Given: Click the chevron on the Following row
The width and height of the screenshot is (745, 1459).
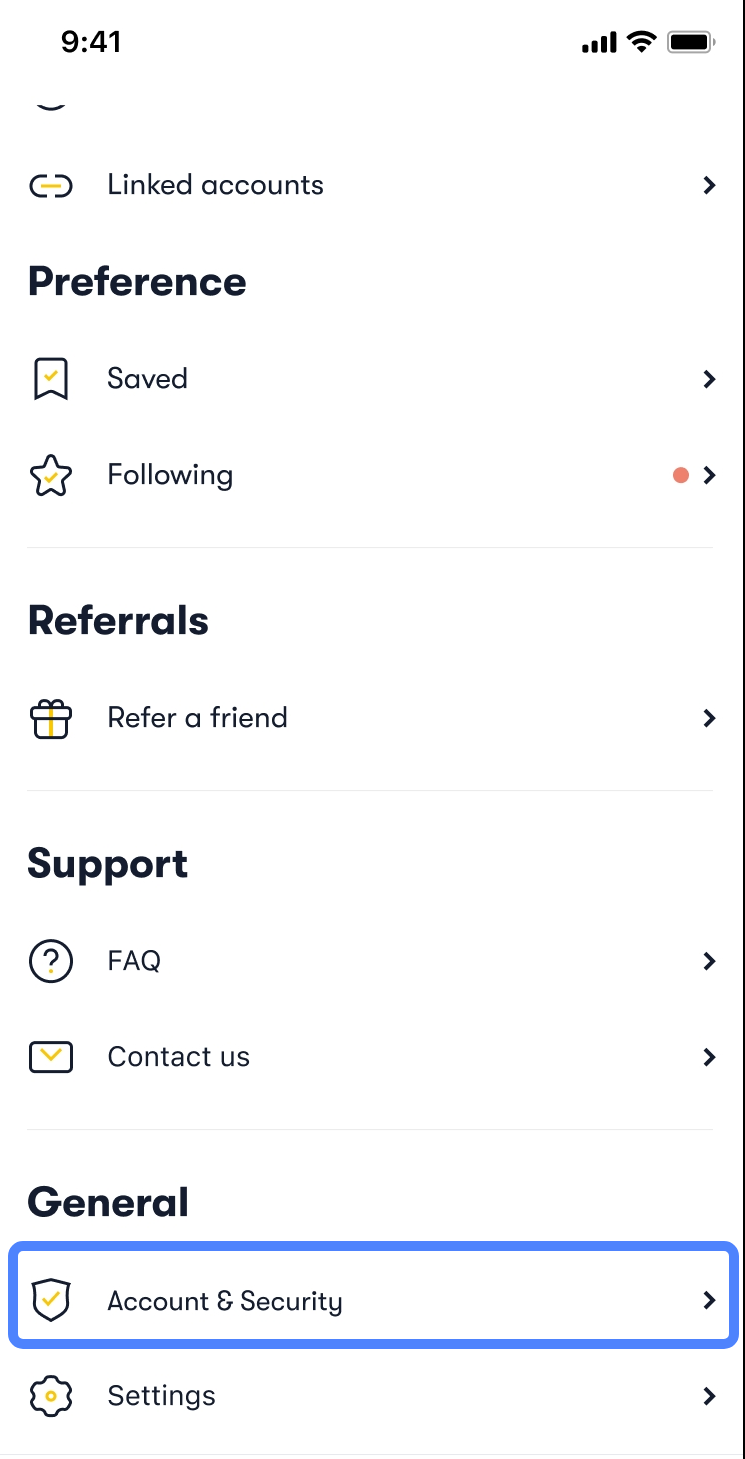Looking at the screenshot, I should pos(709,475).
